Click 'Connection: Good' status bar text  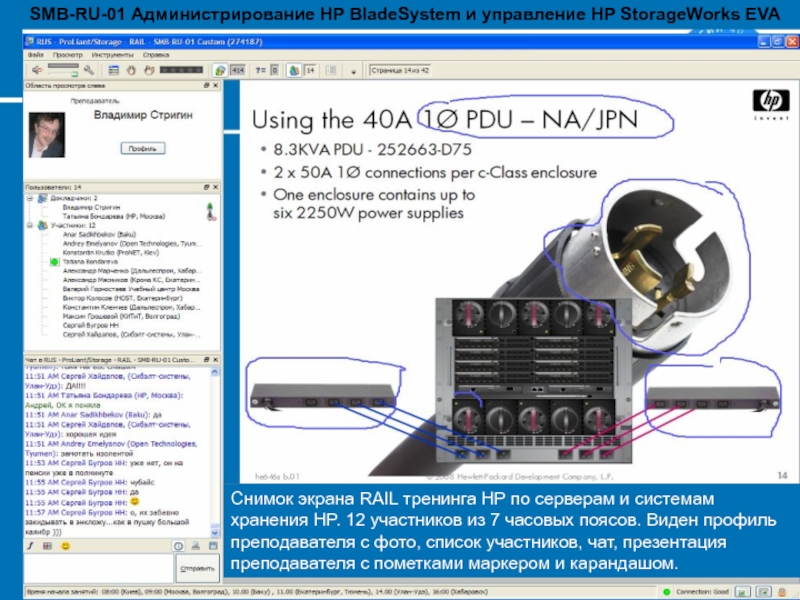tap(702, 592)
